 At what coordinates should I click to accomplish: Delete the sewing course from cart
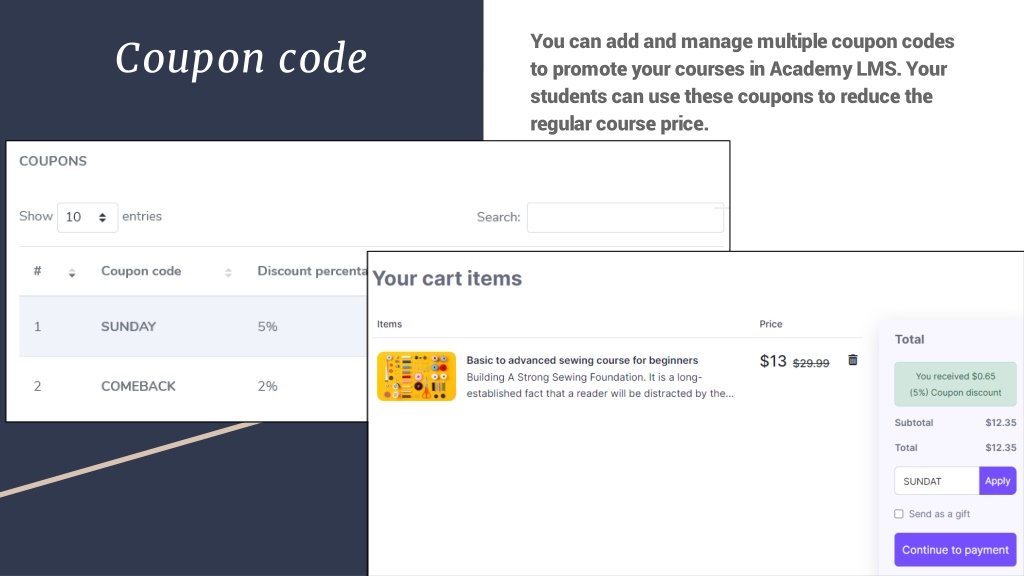pyautogui.click(x=852, y=360)
